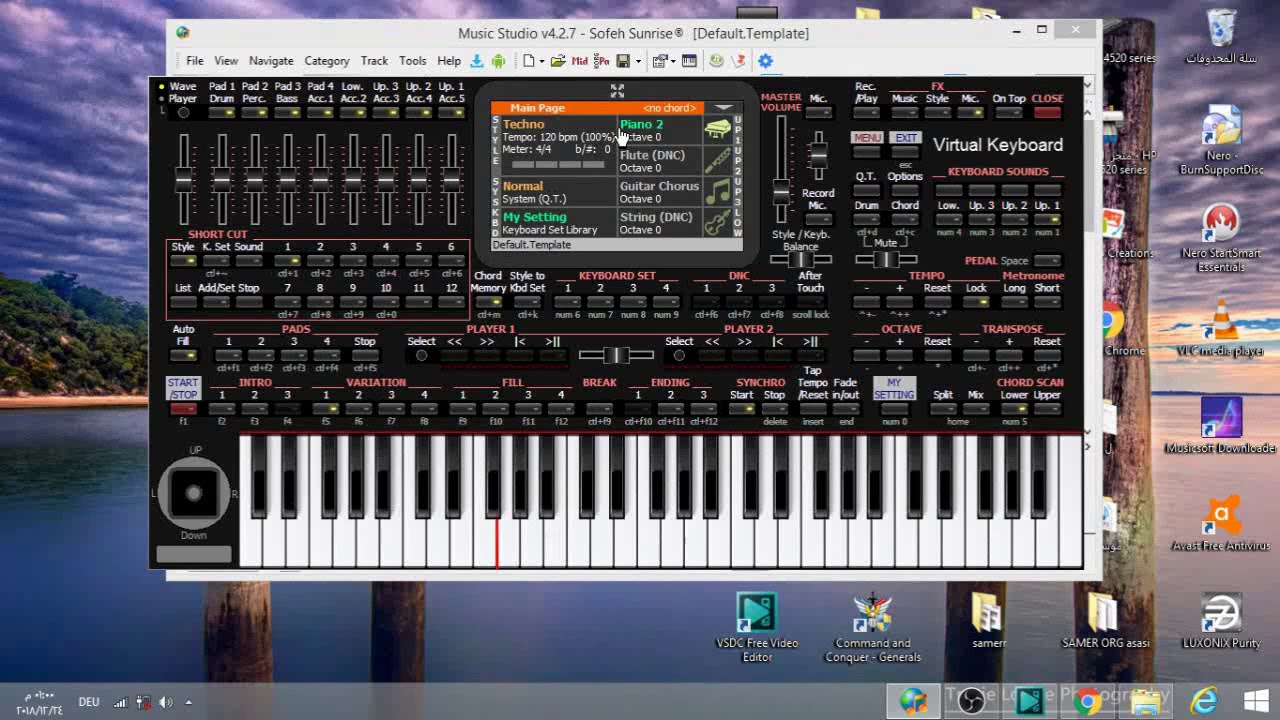
Task: Open settings with the blue gear icon
Action: coord(765,61)
